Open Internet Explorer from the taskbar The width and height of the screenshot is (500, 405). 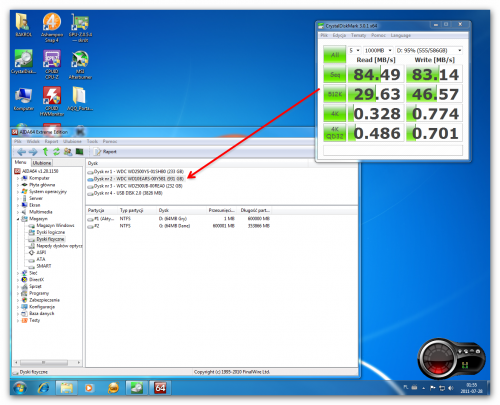pos(43,388)
